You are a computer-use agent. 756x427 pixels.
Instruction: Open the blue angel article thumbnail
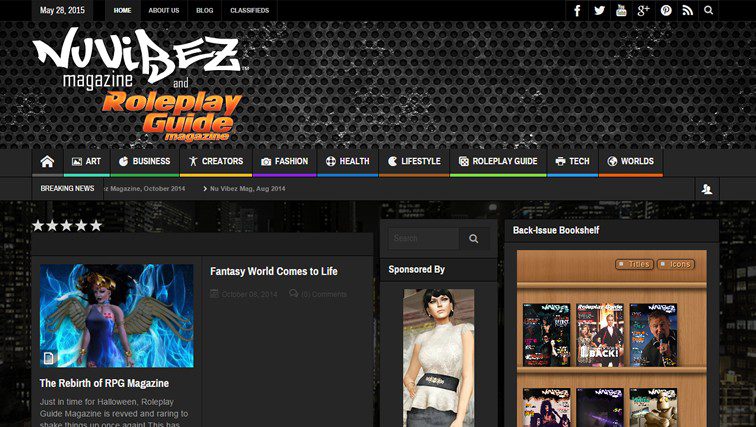[117, 316]
